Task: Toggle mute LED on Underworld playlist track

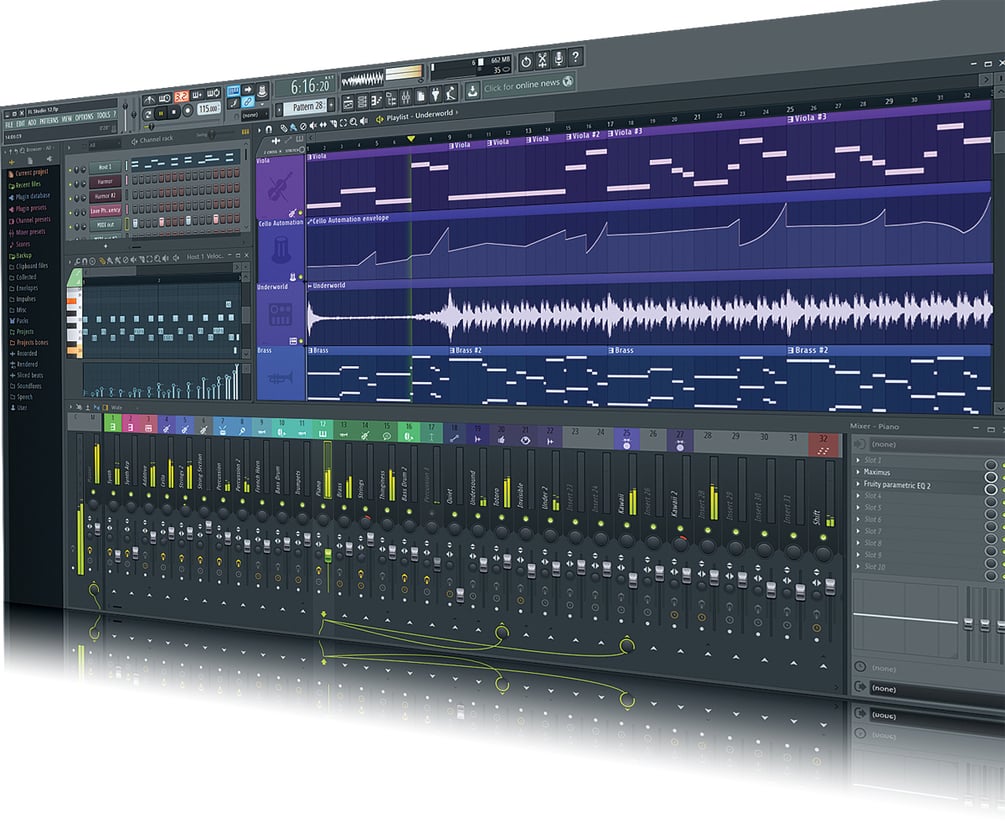Action: pos(301,341)
